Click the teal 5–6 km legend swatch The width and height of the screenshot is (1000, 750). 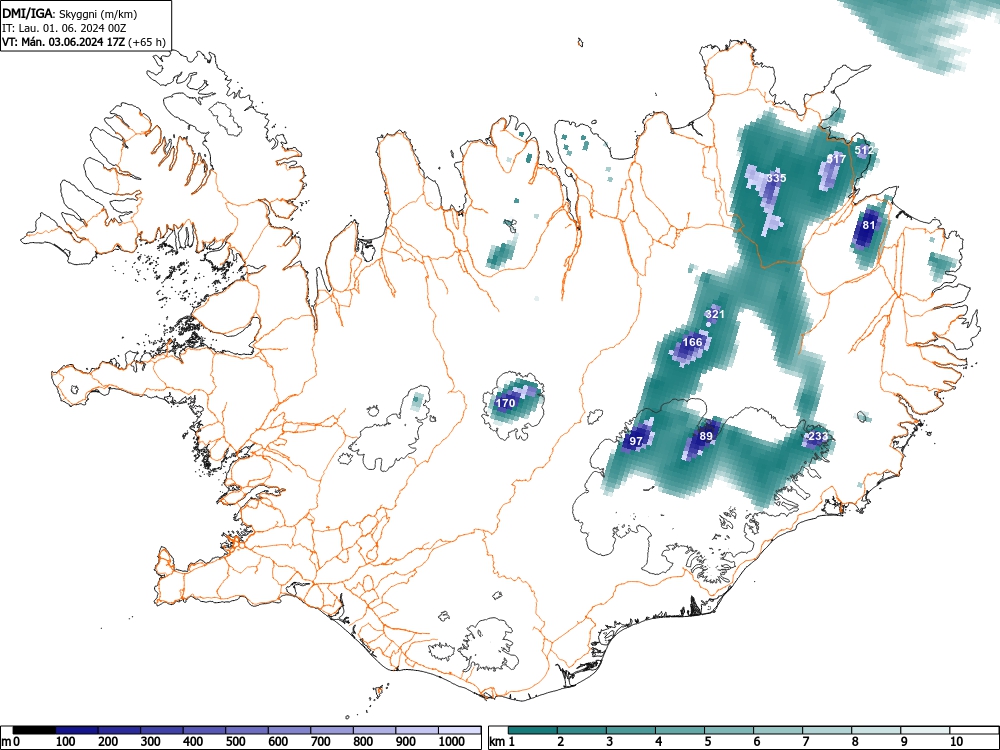point(729,730)
